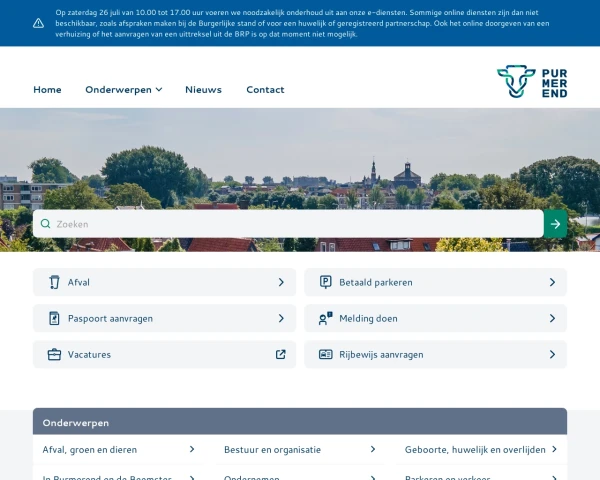Viewport: 600px width, 480px height.
Task: Open the Vacatures link
Action: click(x=164, y=354)
